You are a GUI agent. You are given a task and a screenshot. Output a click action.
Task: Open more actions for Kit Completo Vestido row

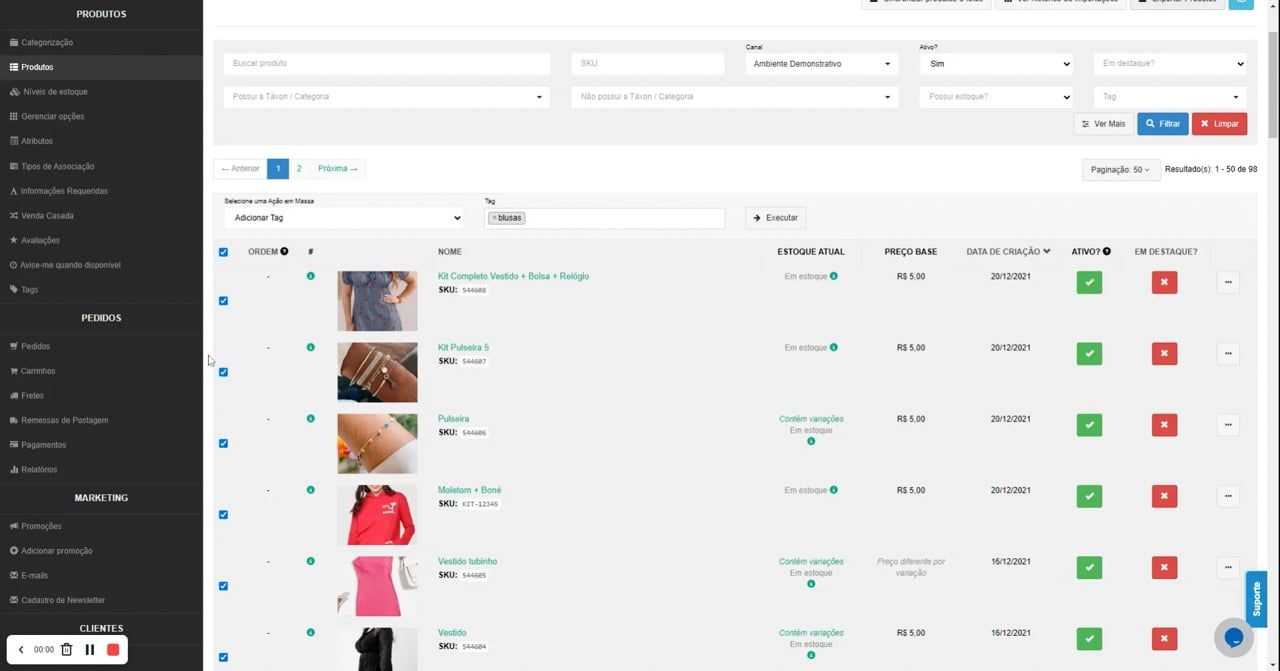tap(1228, 282)
